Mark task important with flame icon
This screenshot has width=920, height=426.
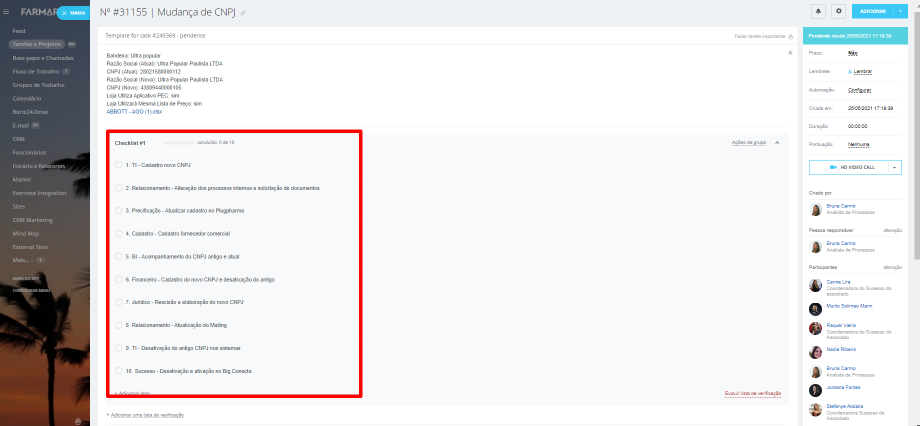tap(791, 36)
